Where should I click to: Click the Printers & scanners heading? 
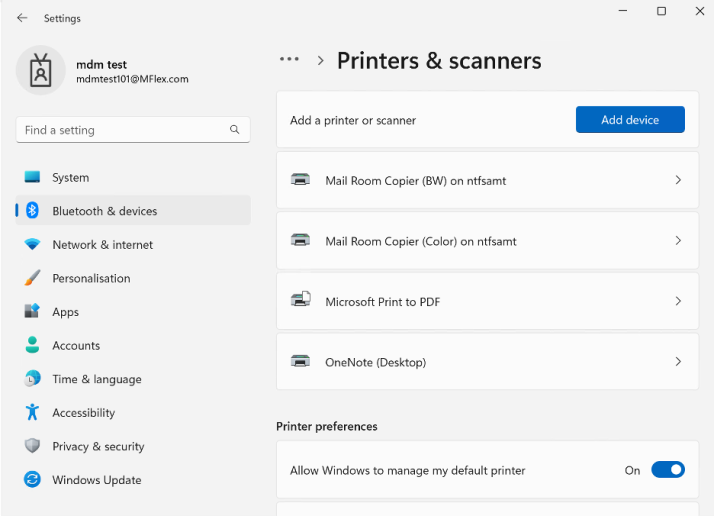pyautogui.click(x=439, y=61)
